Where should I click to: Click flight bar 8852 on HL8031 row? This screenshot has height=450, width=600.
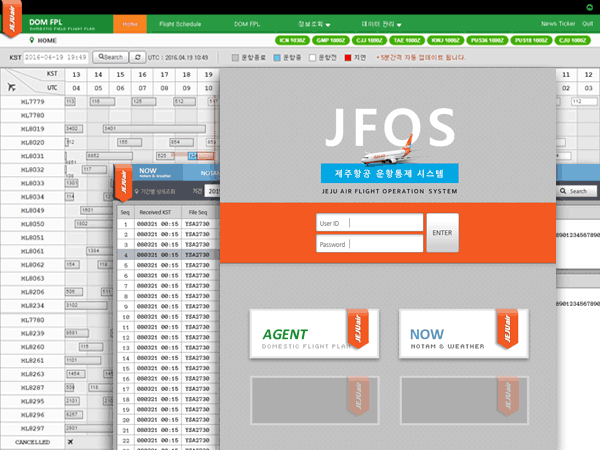tap(109, 156)
